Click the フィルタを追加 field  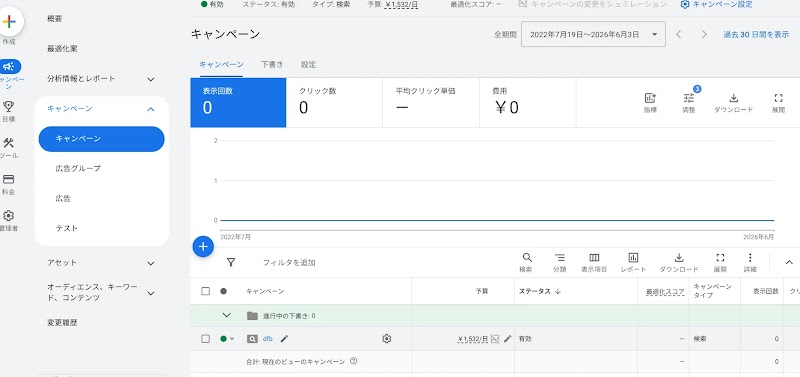pos(289,263)
